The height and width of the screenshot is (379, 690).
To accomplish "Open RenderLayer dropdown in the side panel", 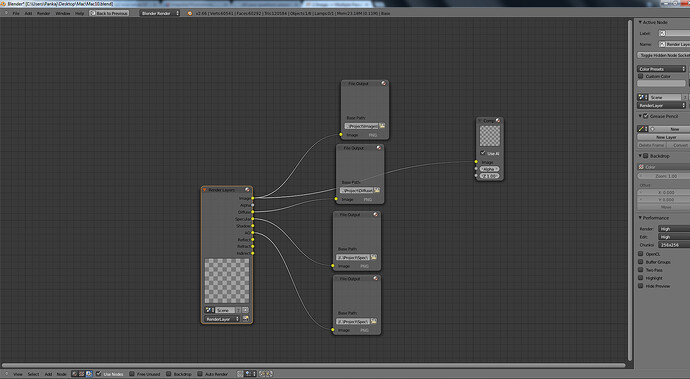I will [x=661, y=105].
